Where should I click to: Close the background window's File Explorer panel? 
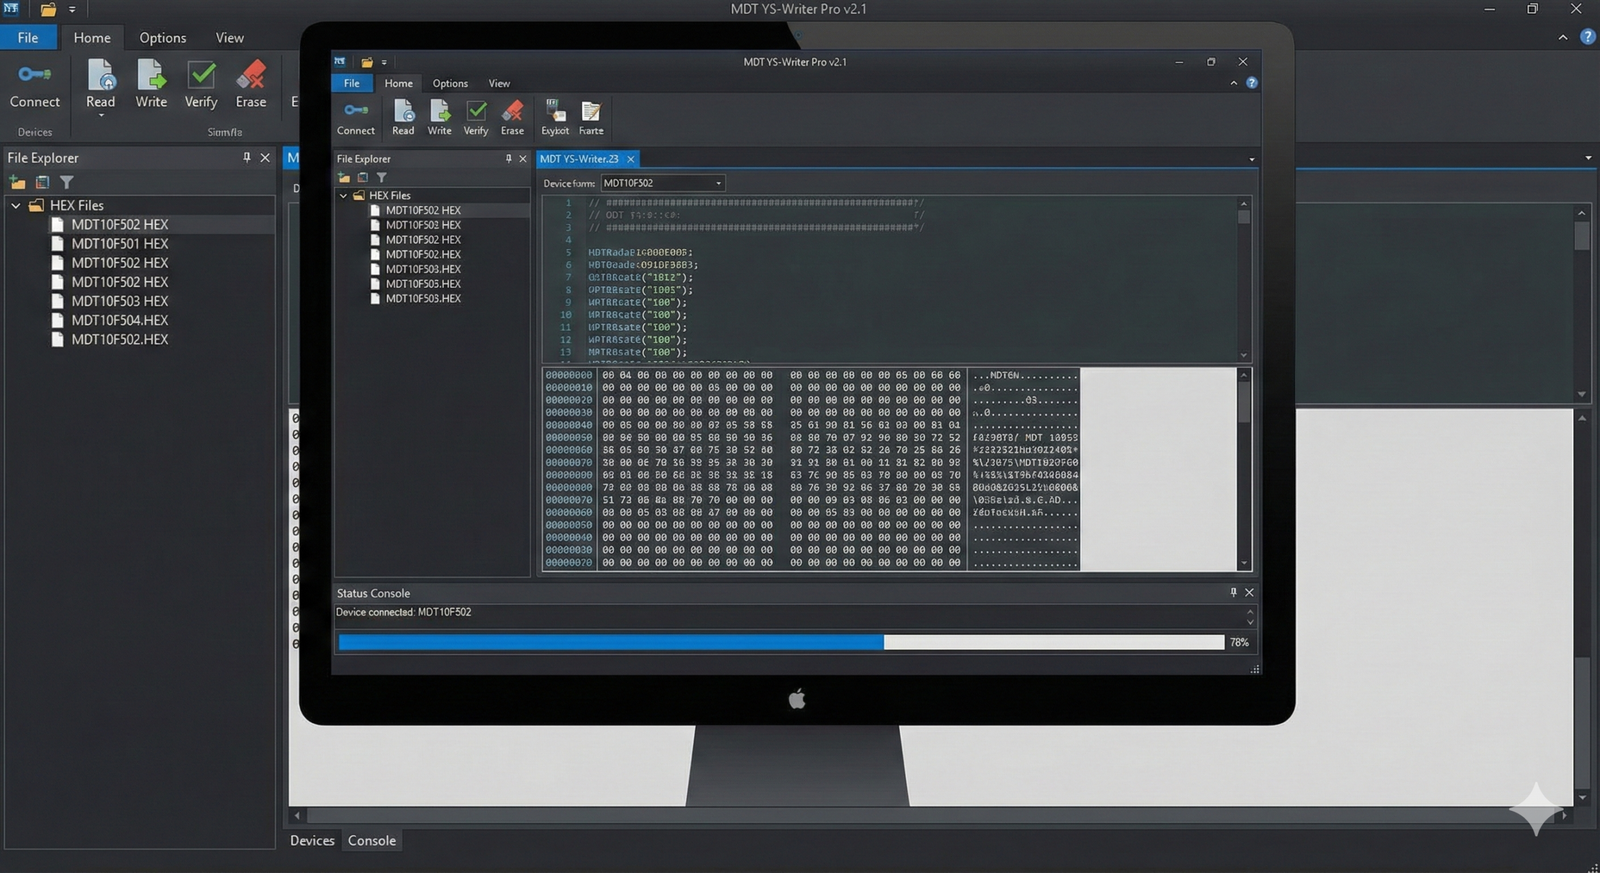pos(265,157)
